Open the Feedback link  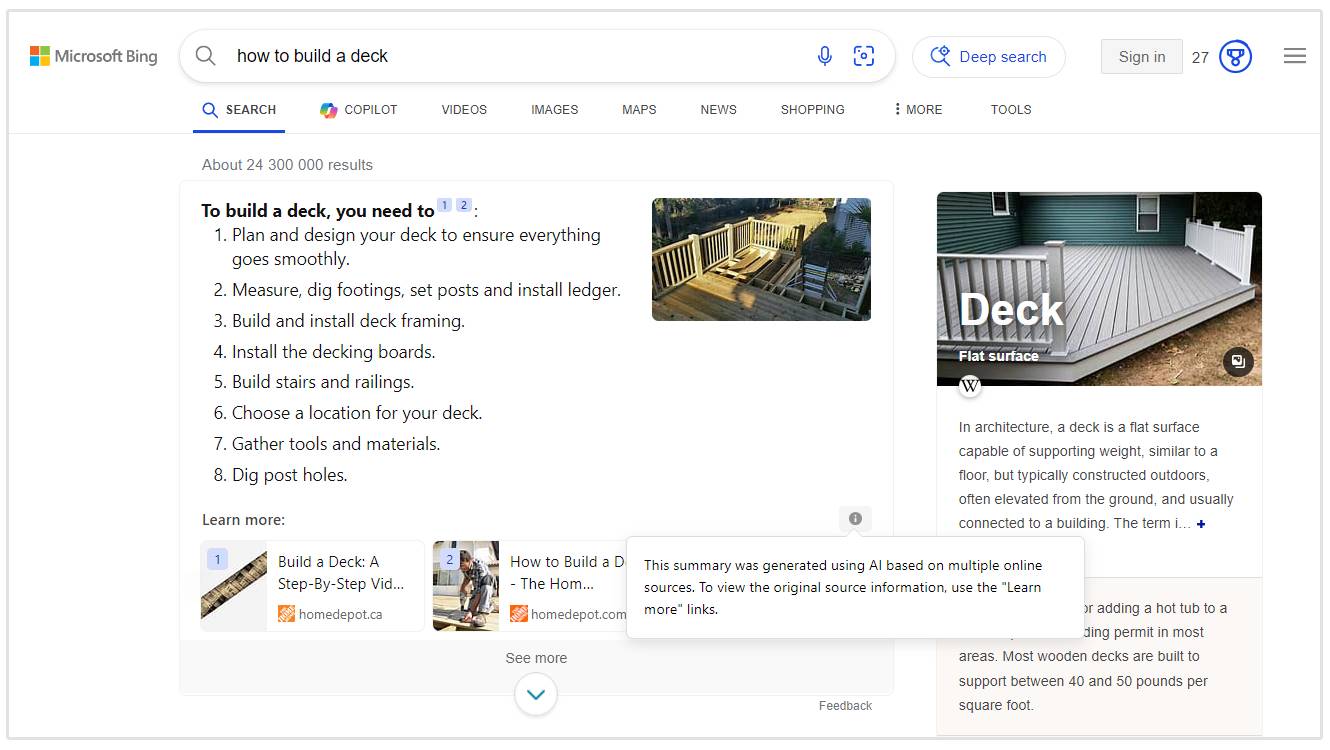coord(845,705)
